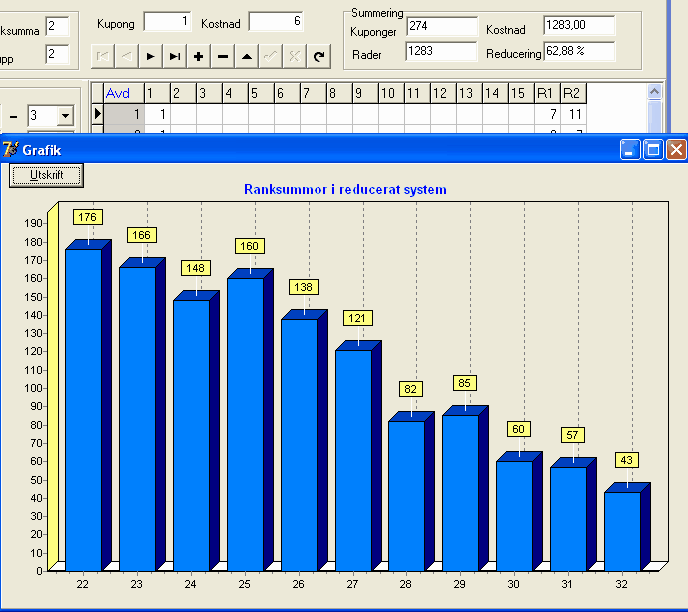Click column header 15 in grid
This screenshot has height=612, width=688.
(521, 93)
